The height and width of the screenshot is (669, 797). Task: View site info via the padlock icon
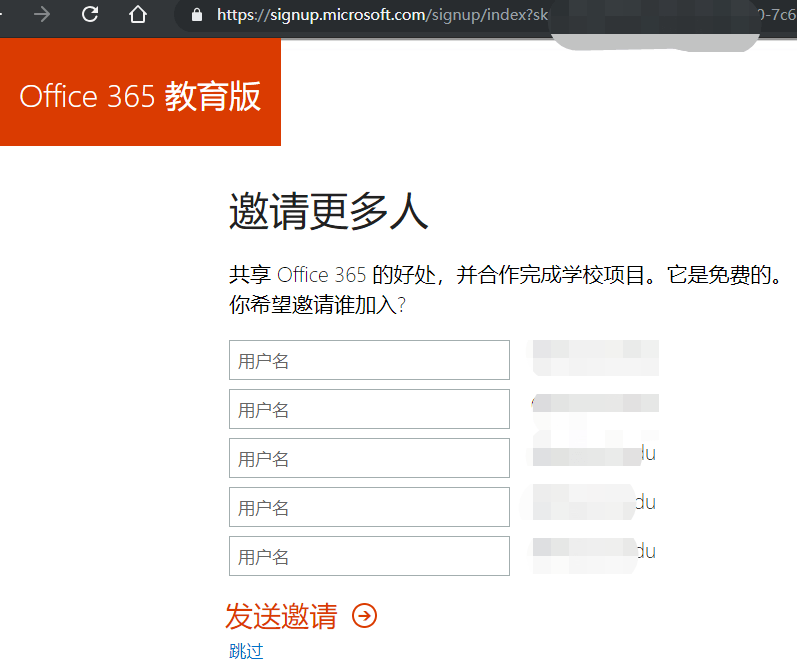[x=197, y=15]
